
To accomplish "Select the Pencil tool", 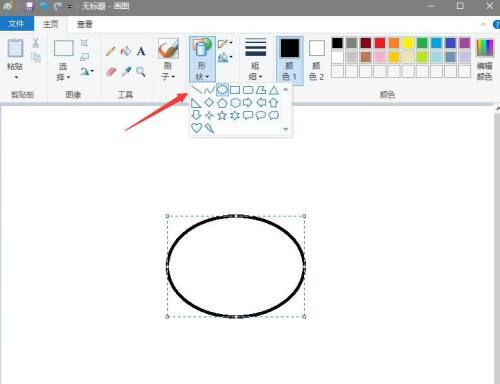I will click(110, 51).
